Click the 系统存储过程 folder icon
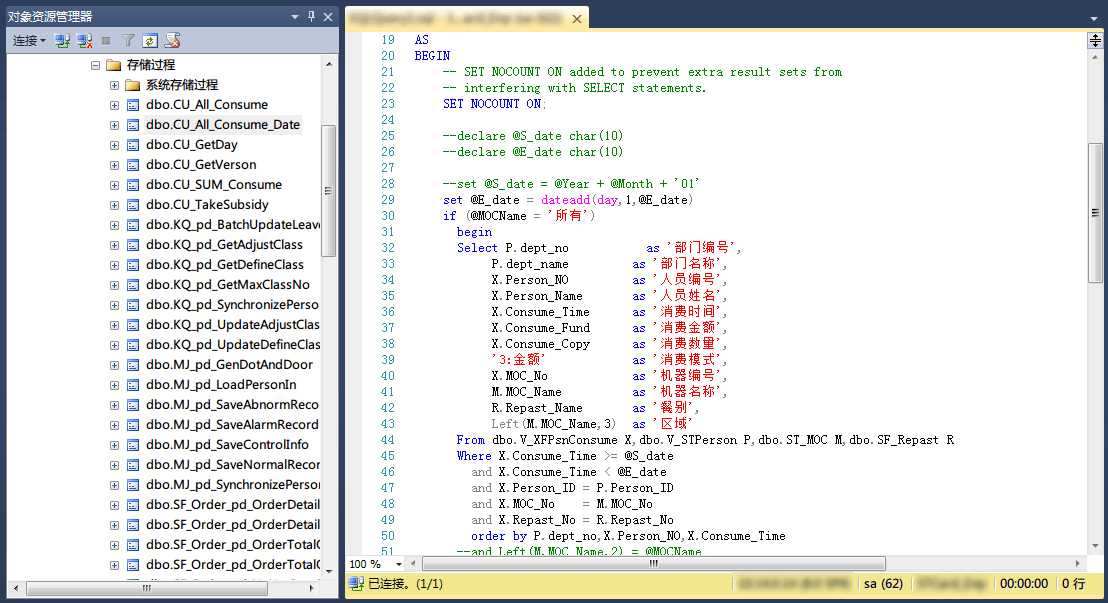This screenshot has width=1108, height=603. [x=133, y=85]
